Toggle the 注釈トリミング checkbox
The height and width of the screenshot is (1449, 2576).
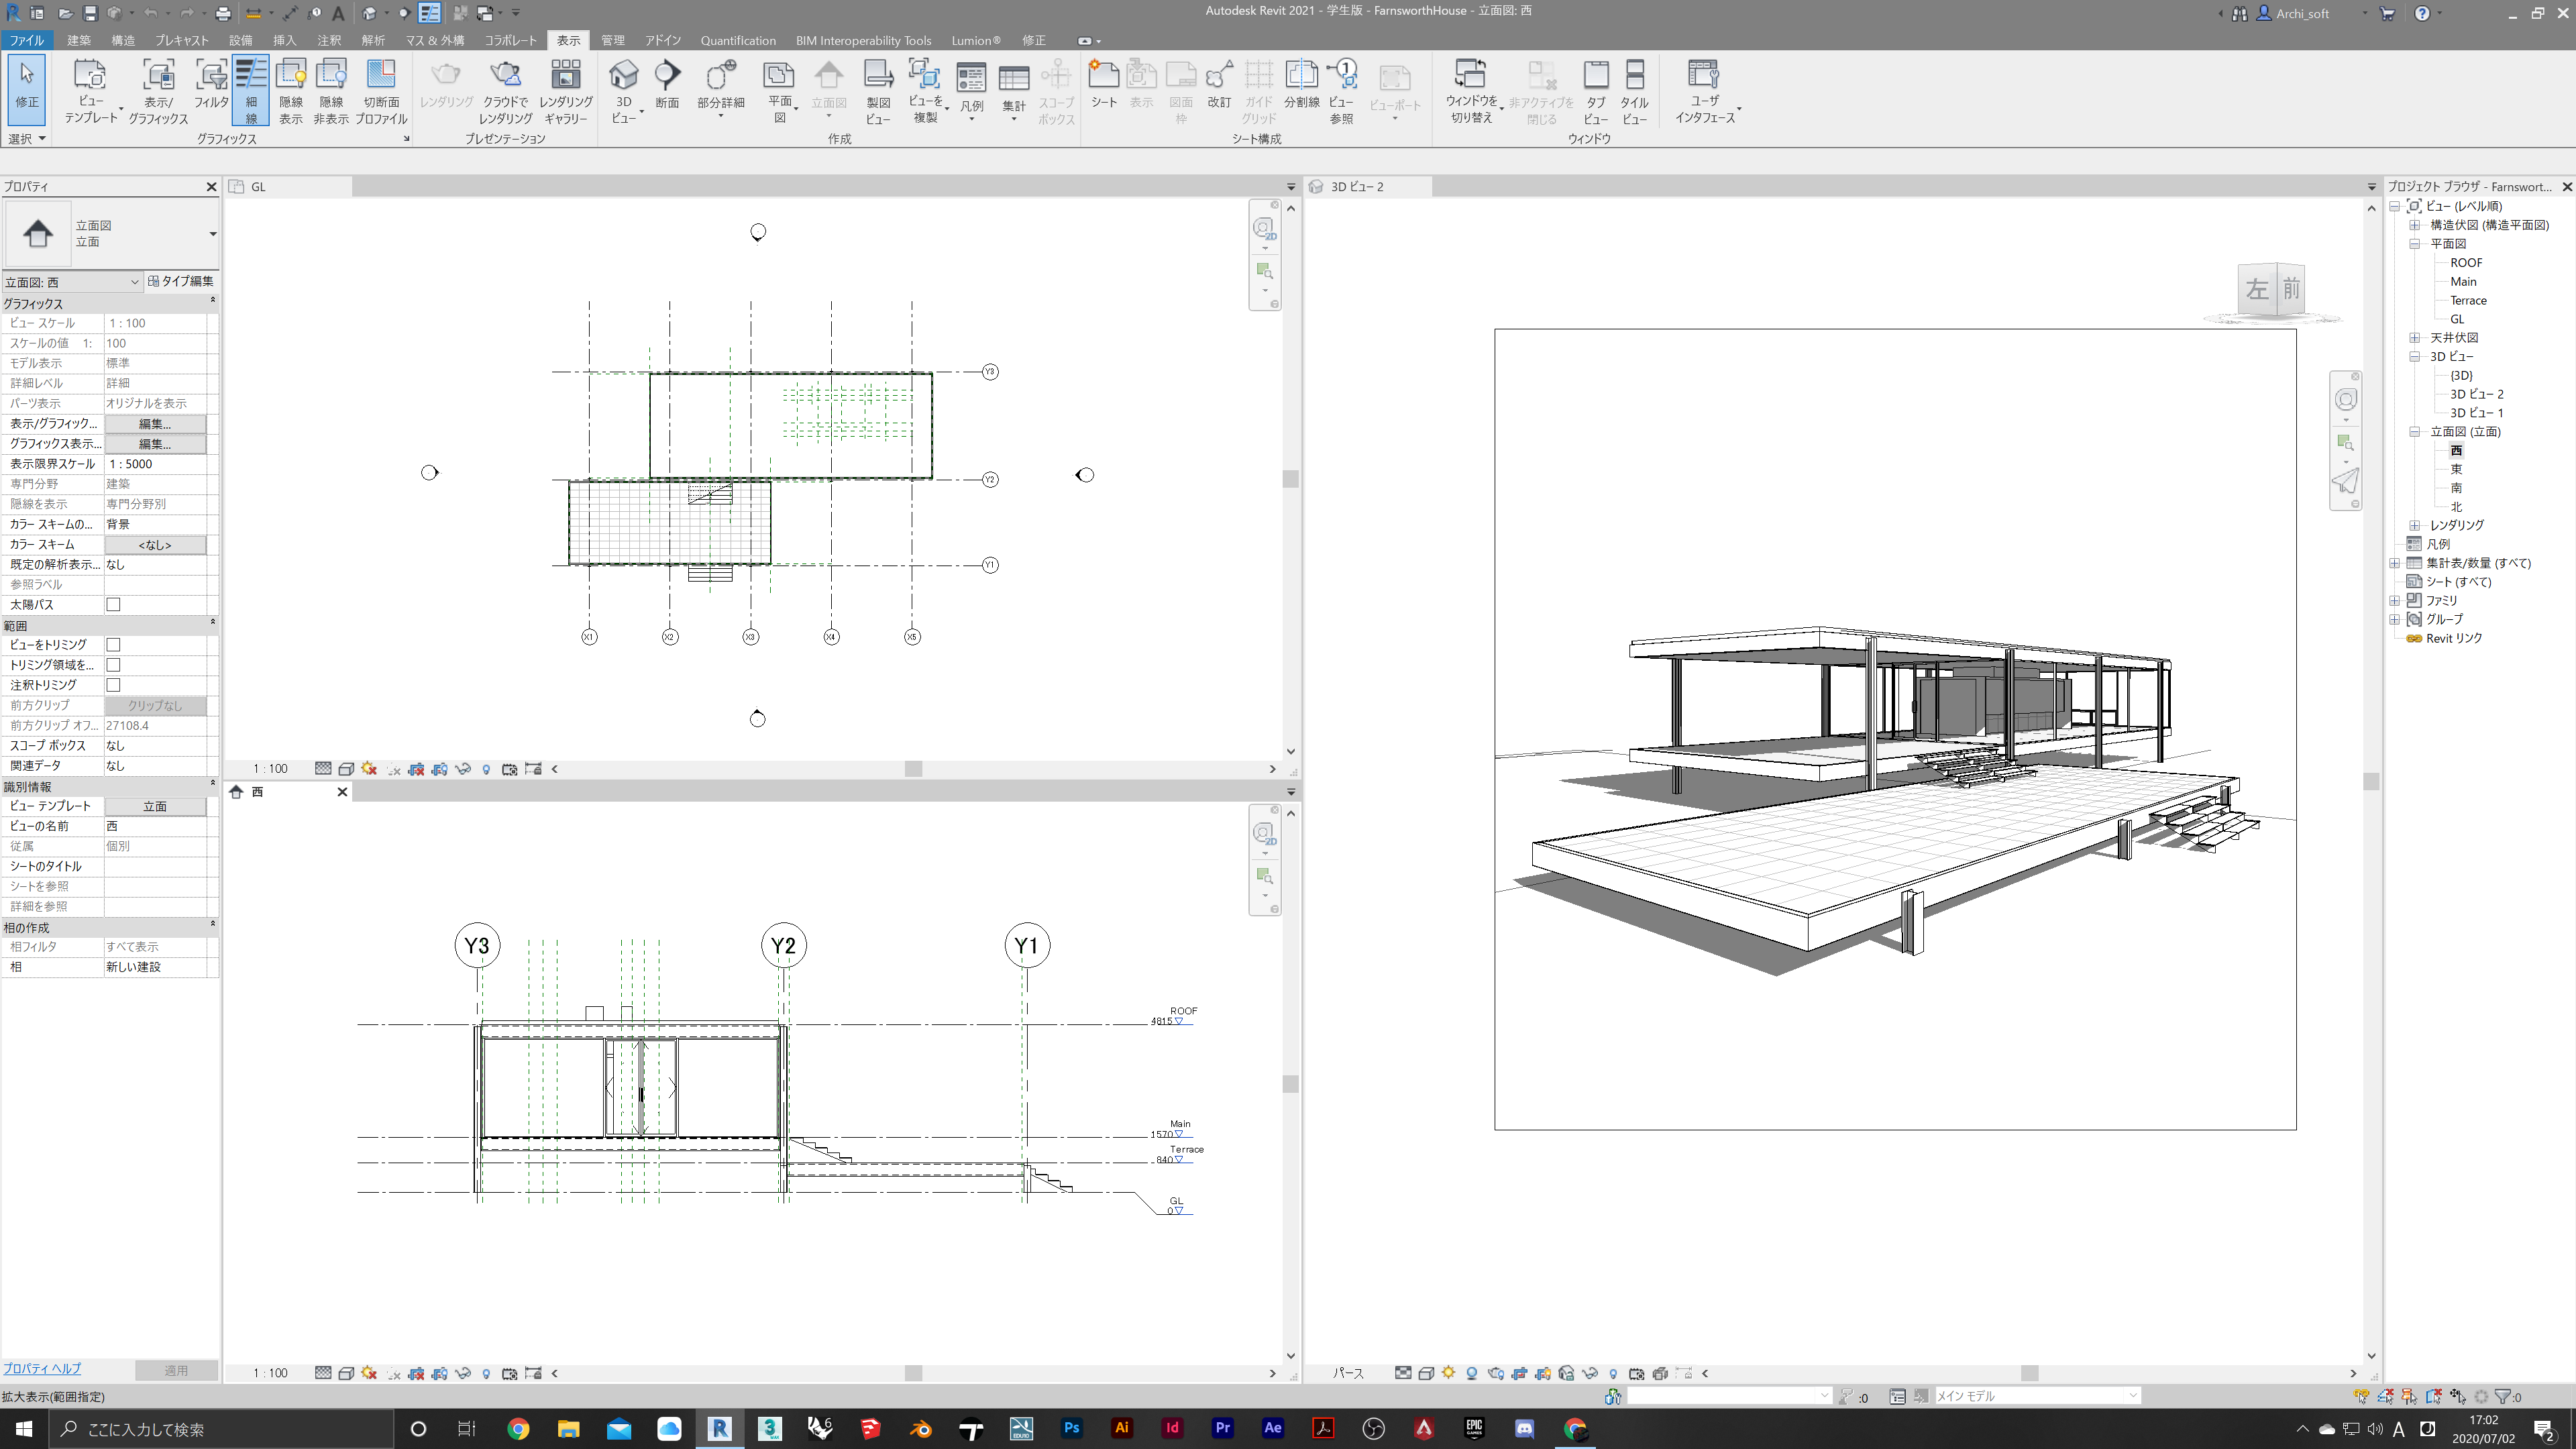click(x=113, y=685)
